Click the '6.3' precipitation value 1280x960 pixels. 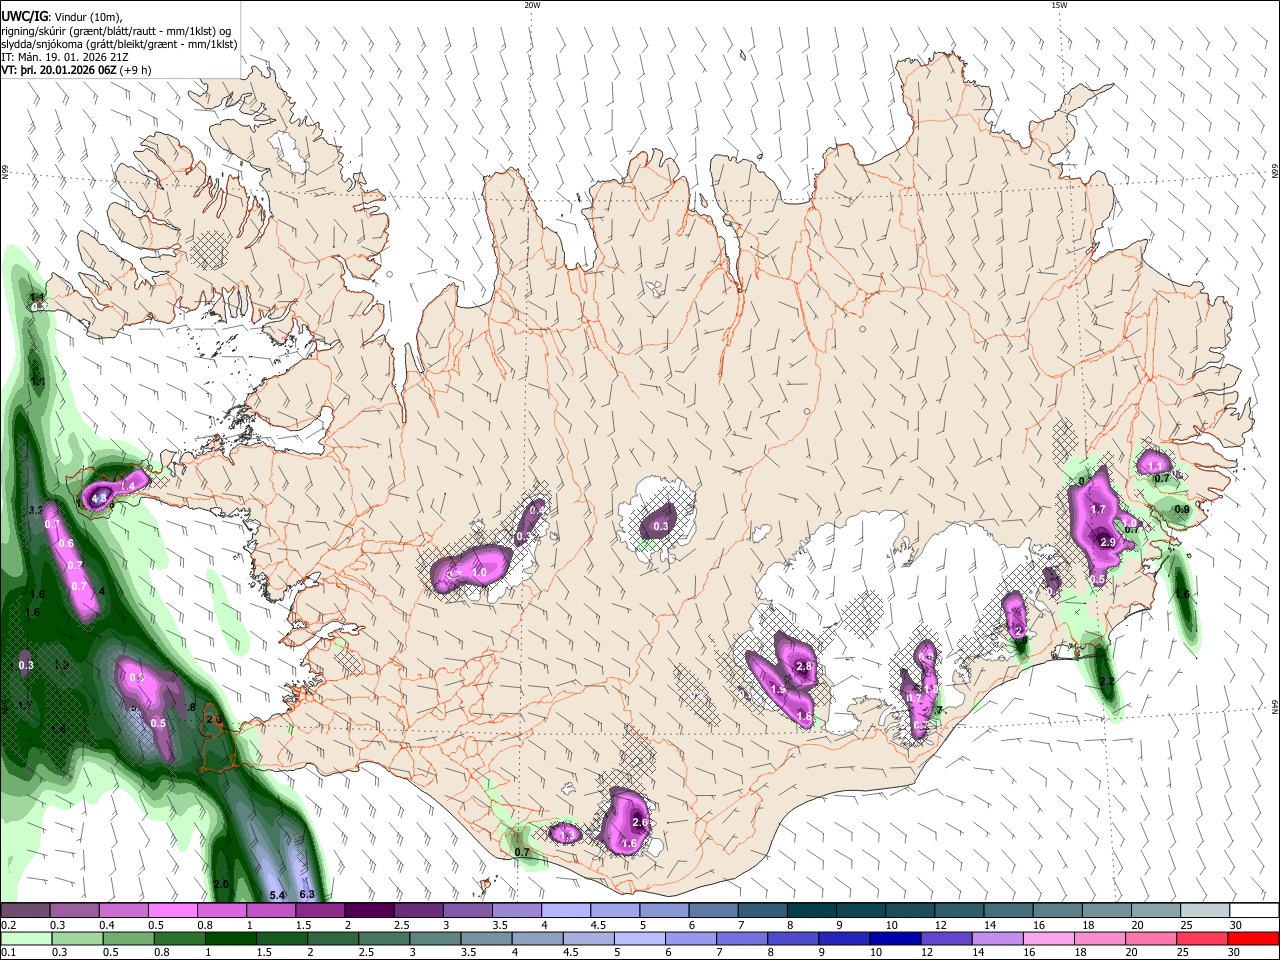click(307, 894)
